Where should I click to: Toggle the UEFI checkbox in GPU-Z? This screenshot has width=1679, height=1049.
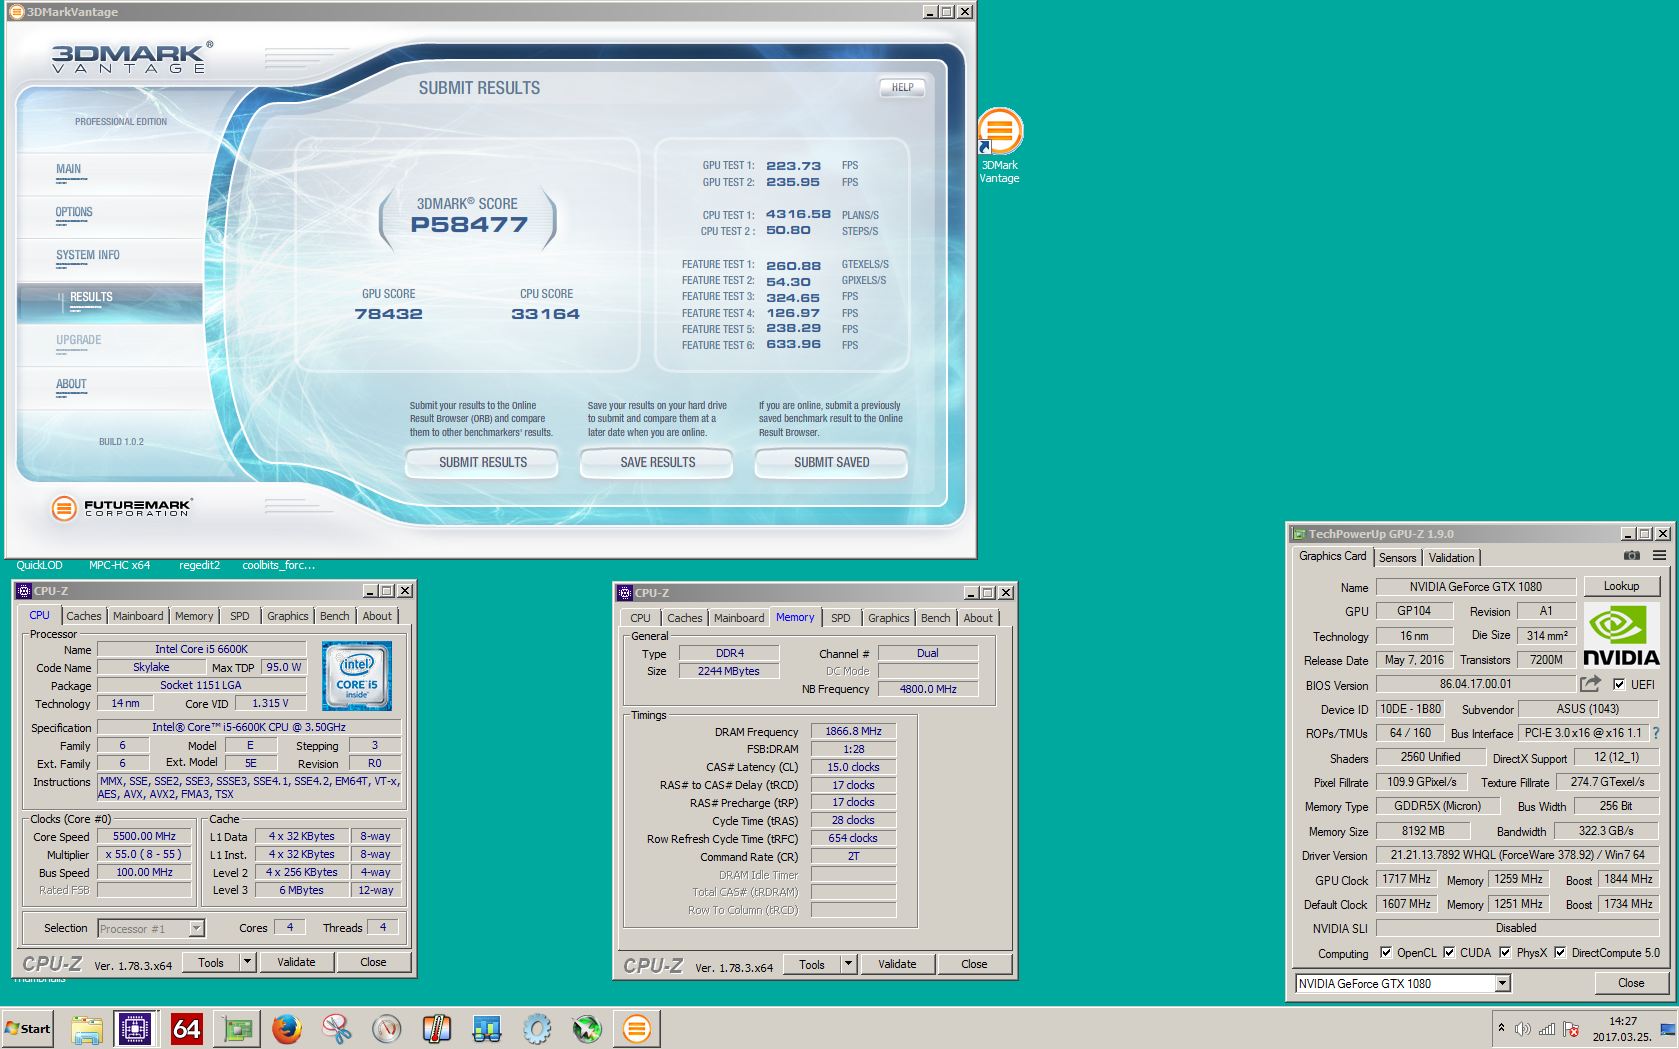1619,685
